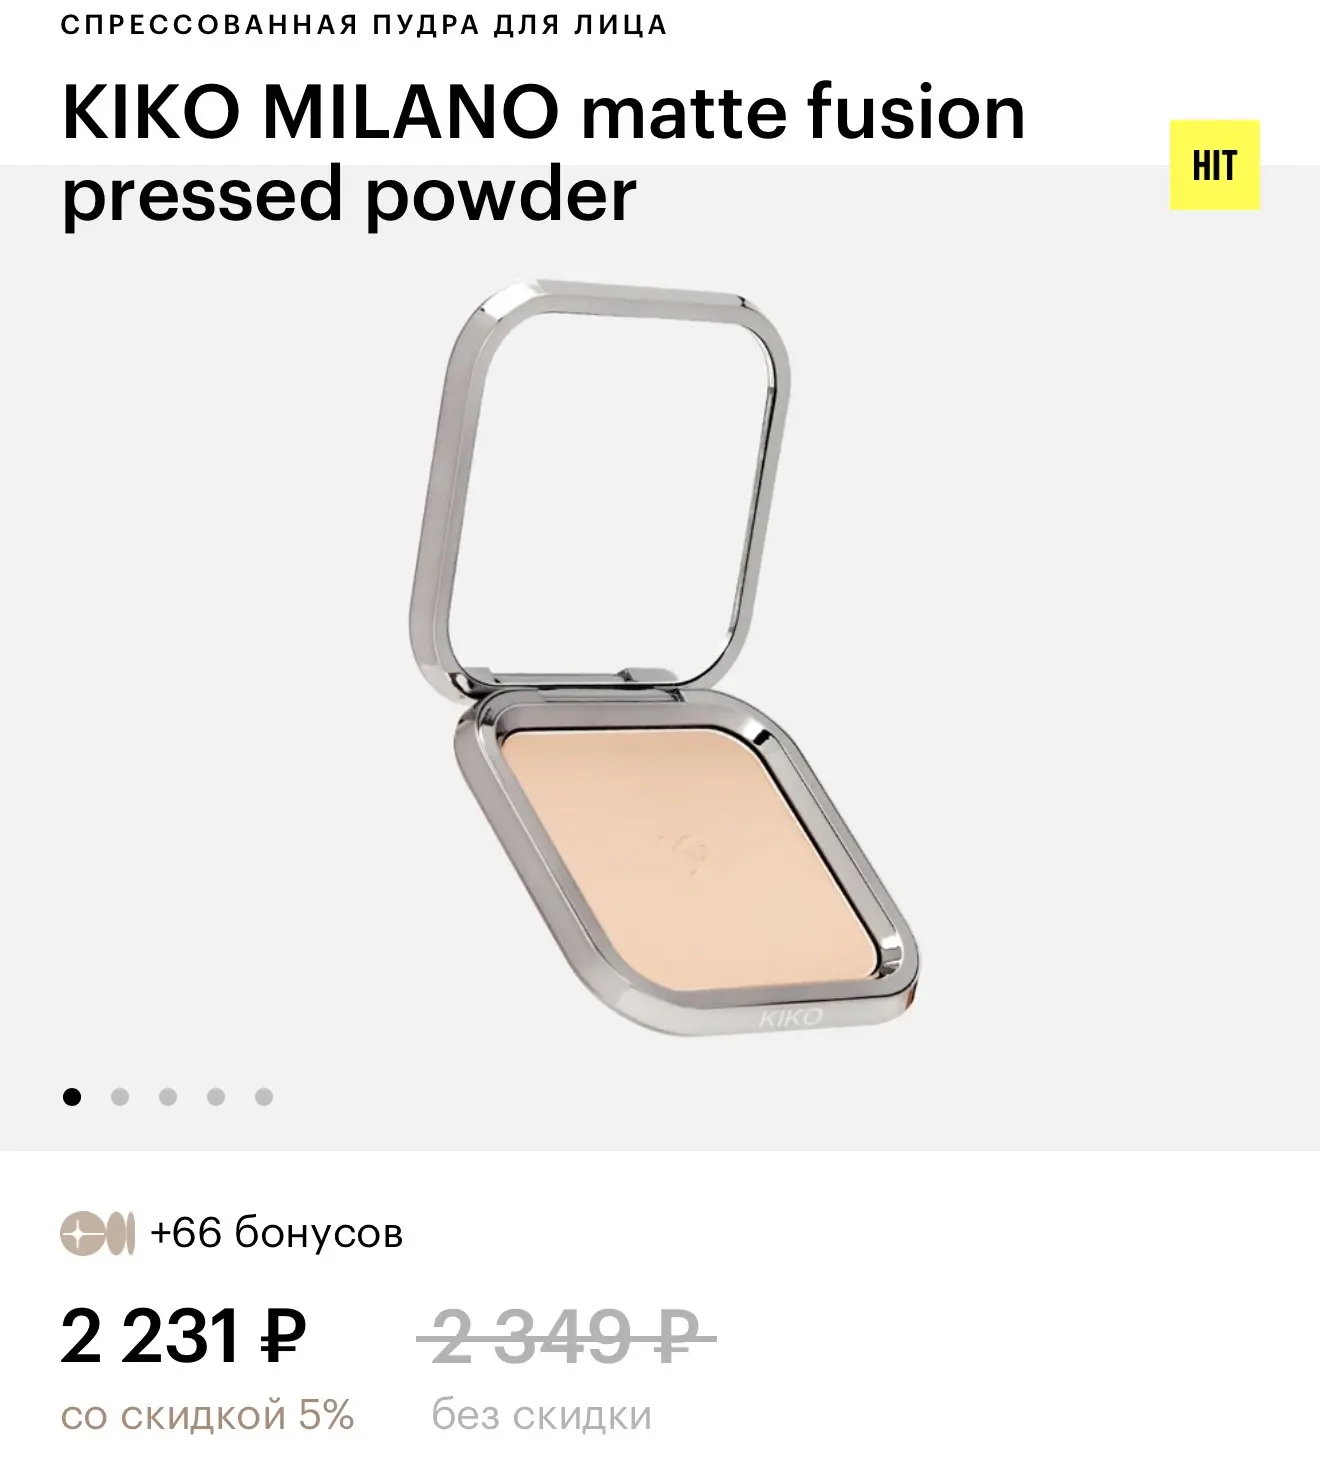
Task: Tap the +66 бонусов text
Action: tap(276, 1234)
